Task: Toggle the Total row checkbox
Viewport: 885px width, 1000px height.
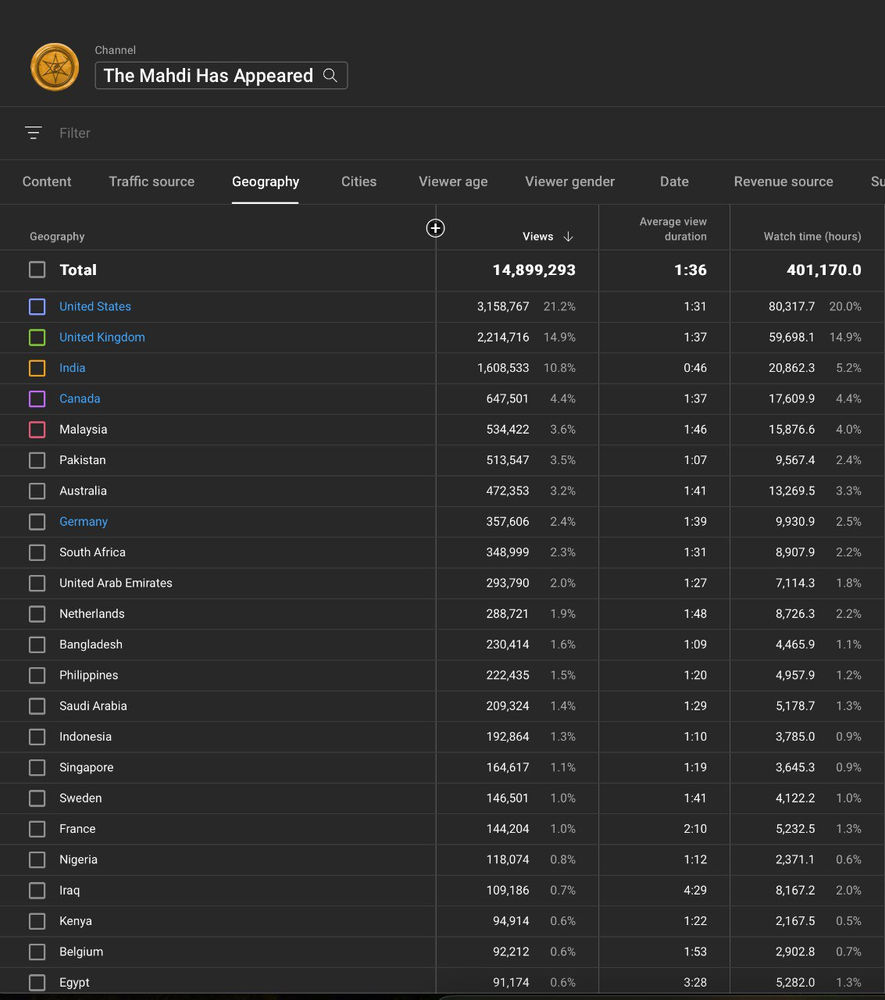Action: pos(37,270)
